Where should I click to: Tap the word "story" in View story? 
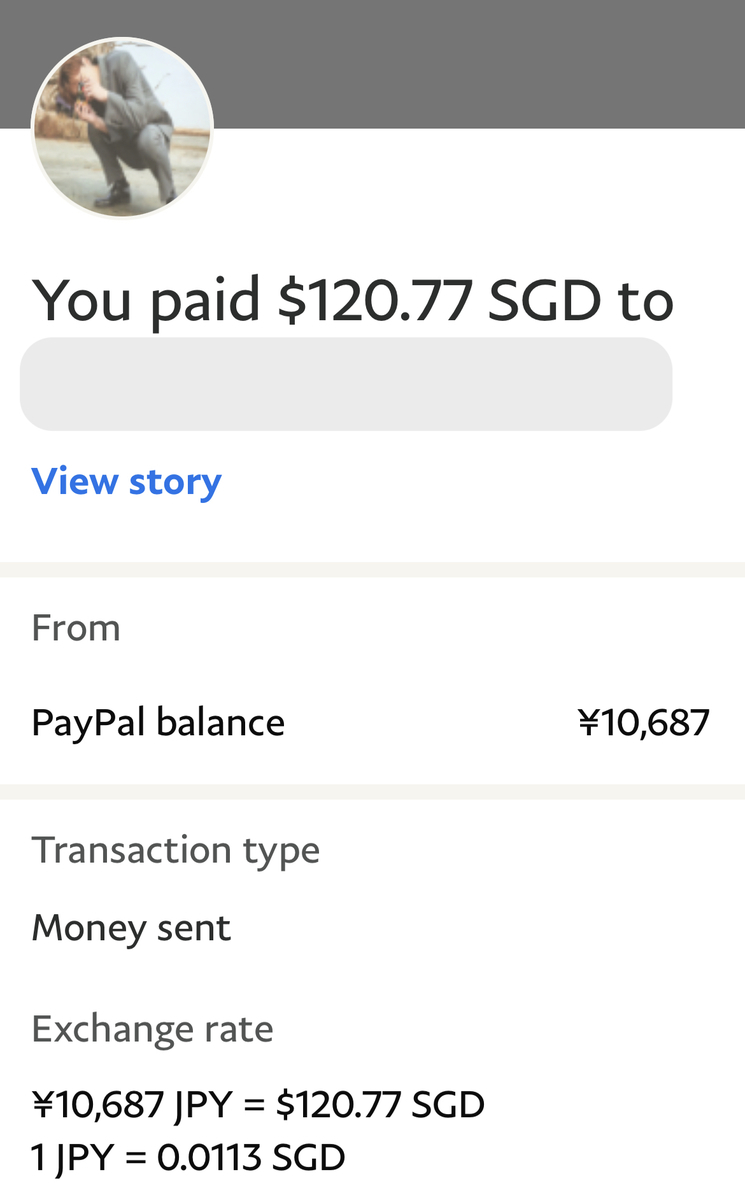[175, 483]
